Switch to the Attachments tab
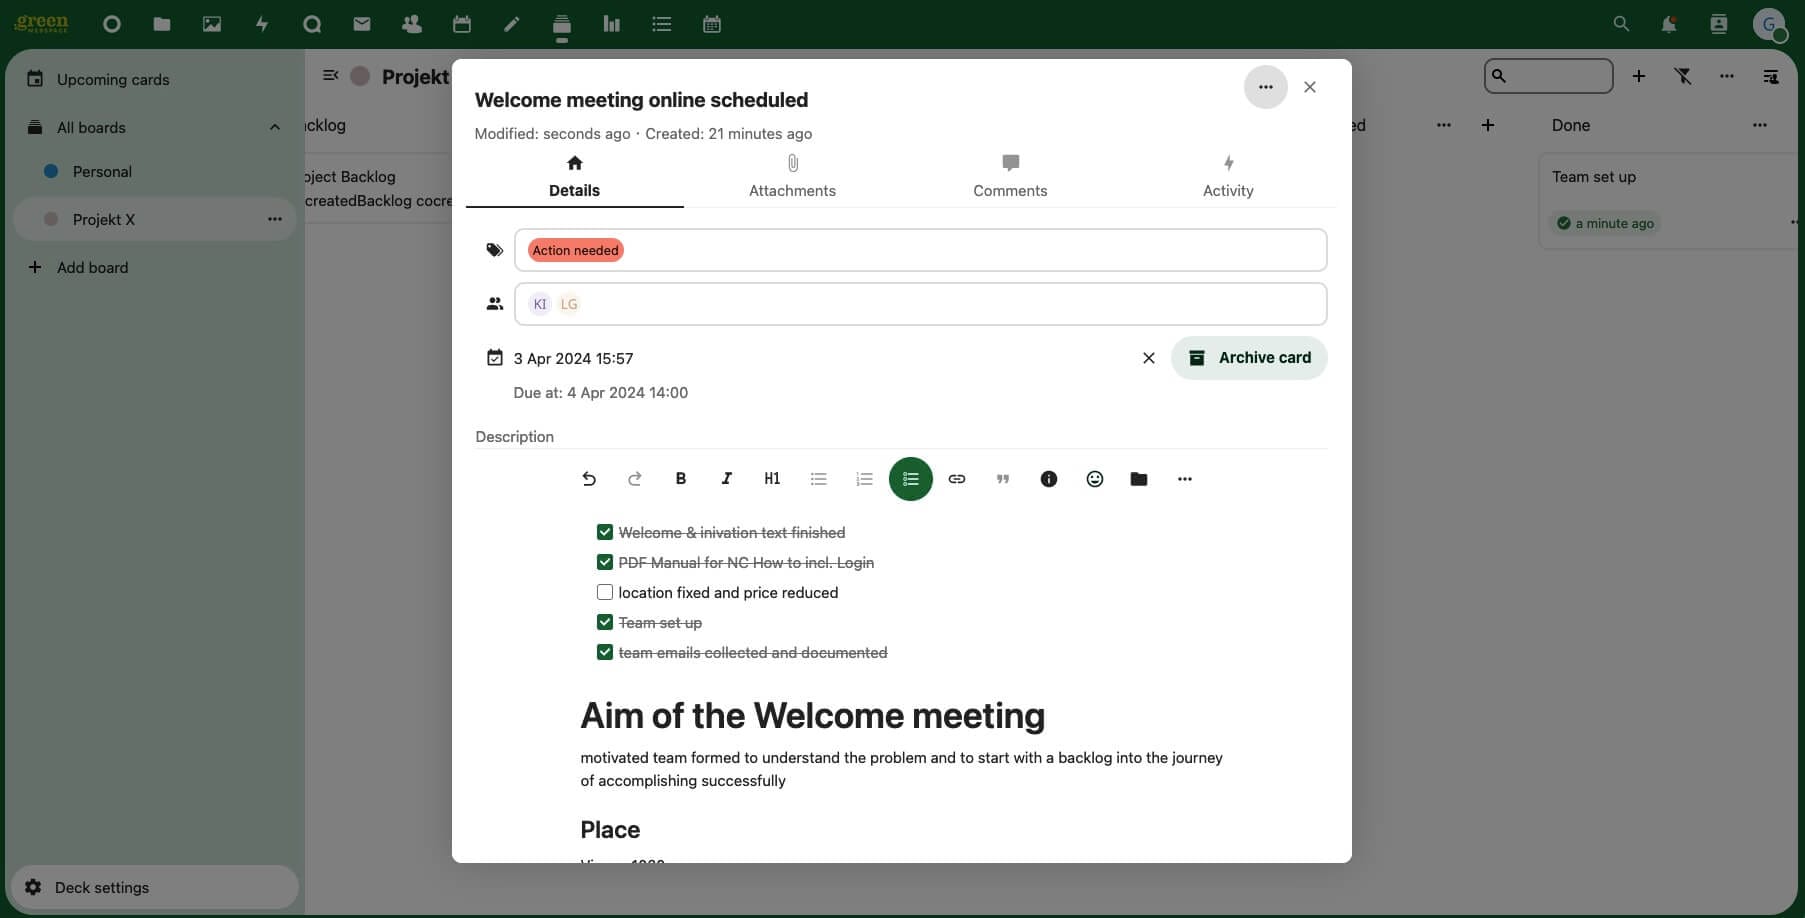The image size is (1805, 918). (792, 176)
